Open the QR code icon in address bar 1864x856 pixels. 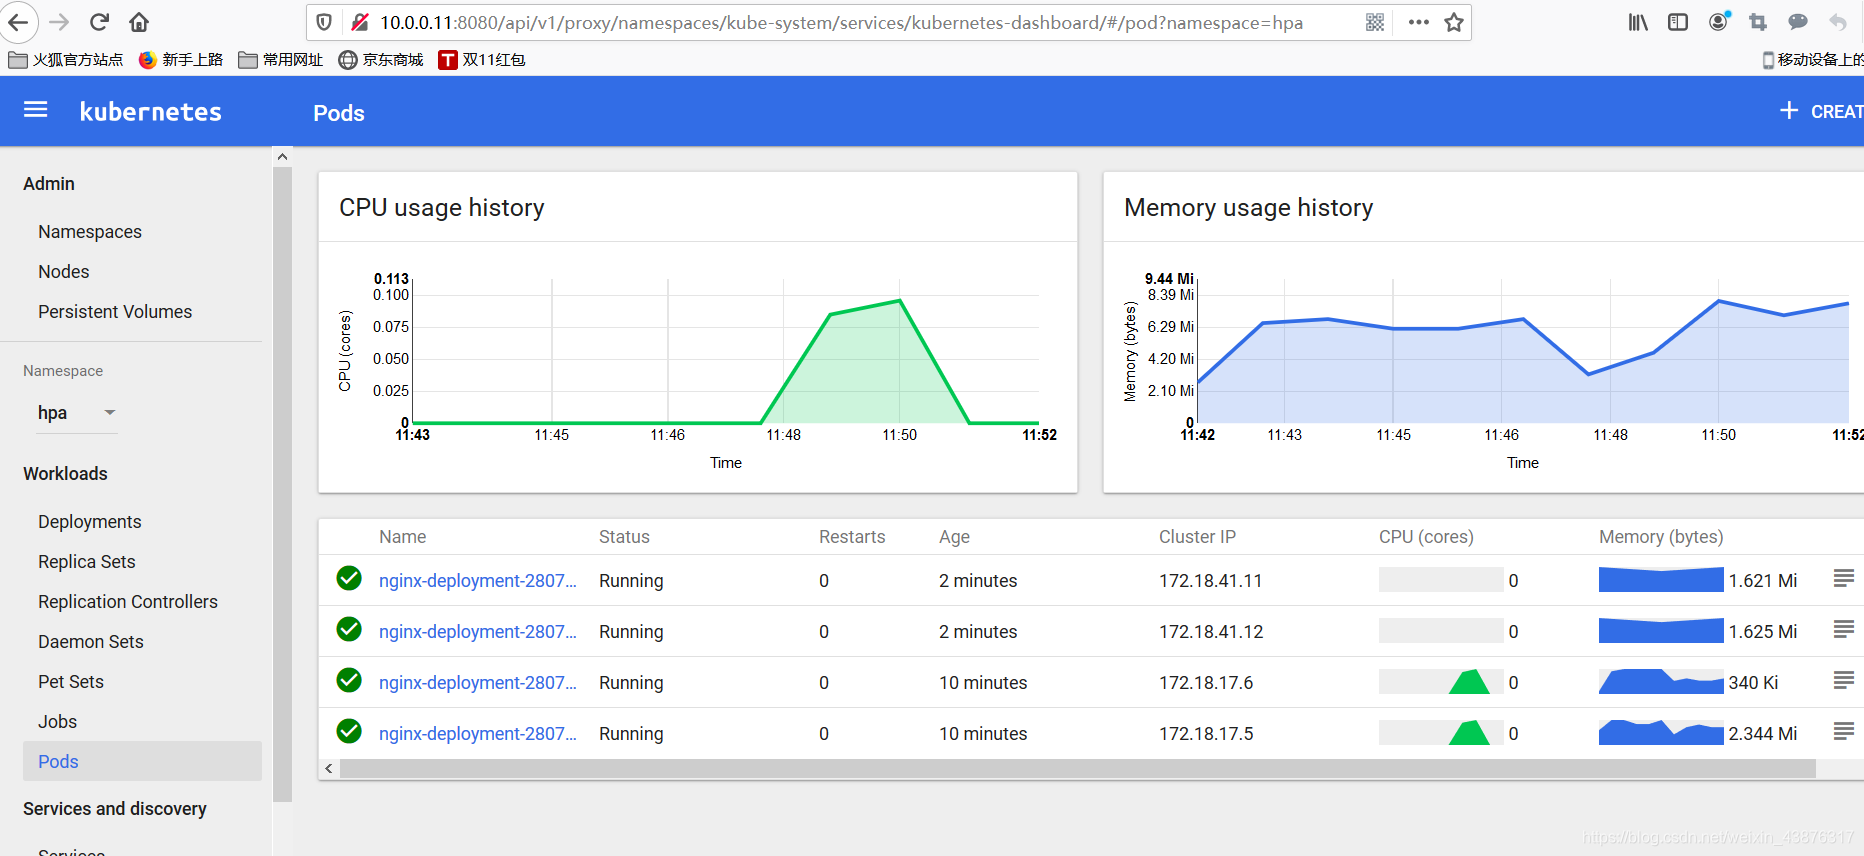click(x=1375, y=22)
